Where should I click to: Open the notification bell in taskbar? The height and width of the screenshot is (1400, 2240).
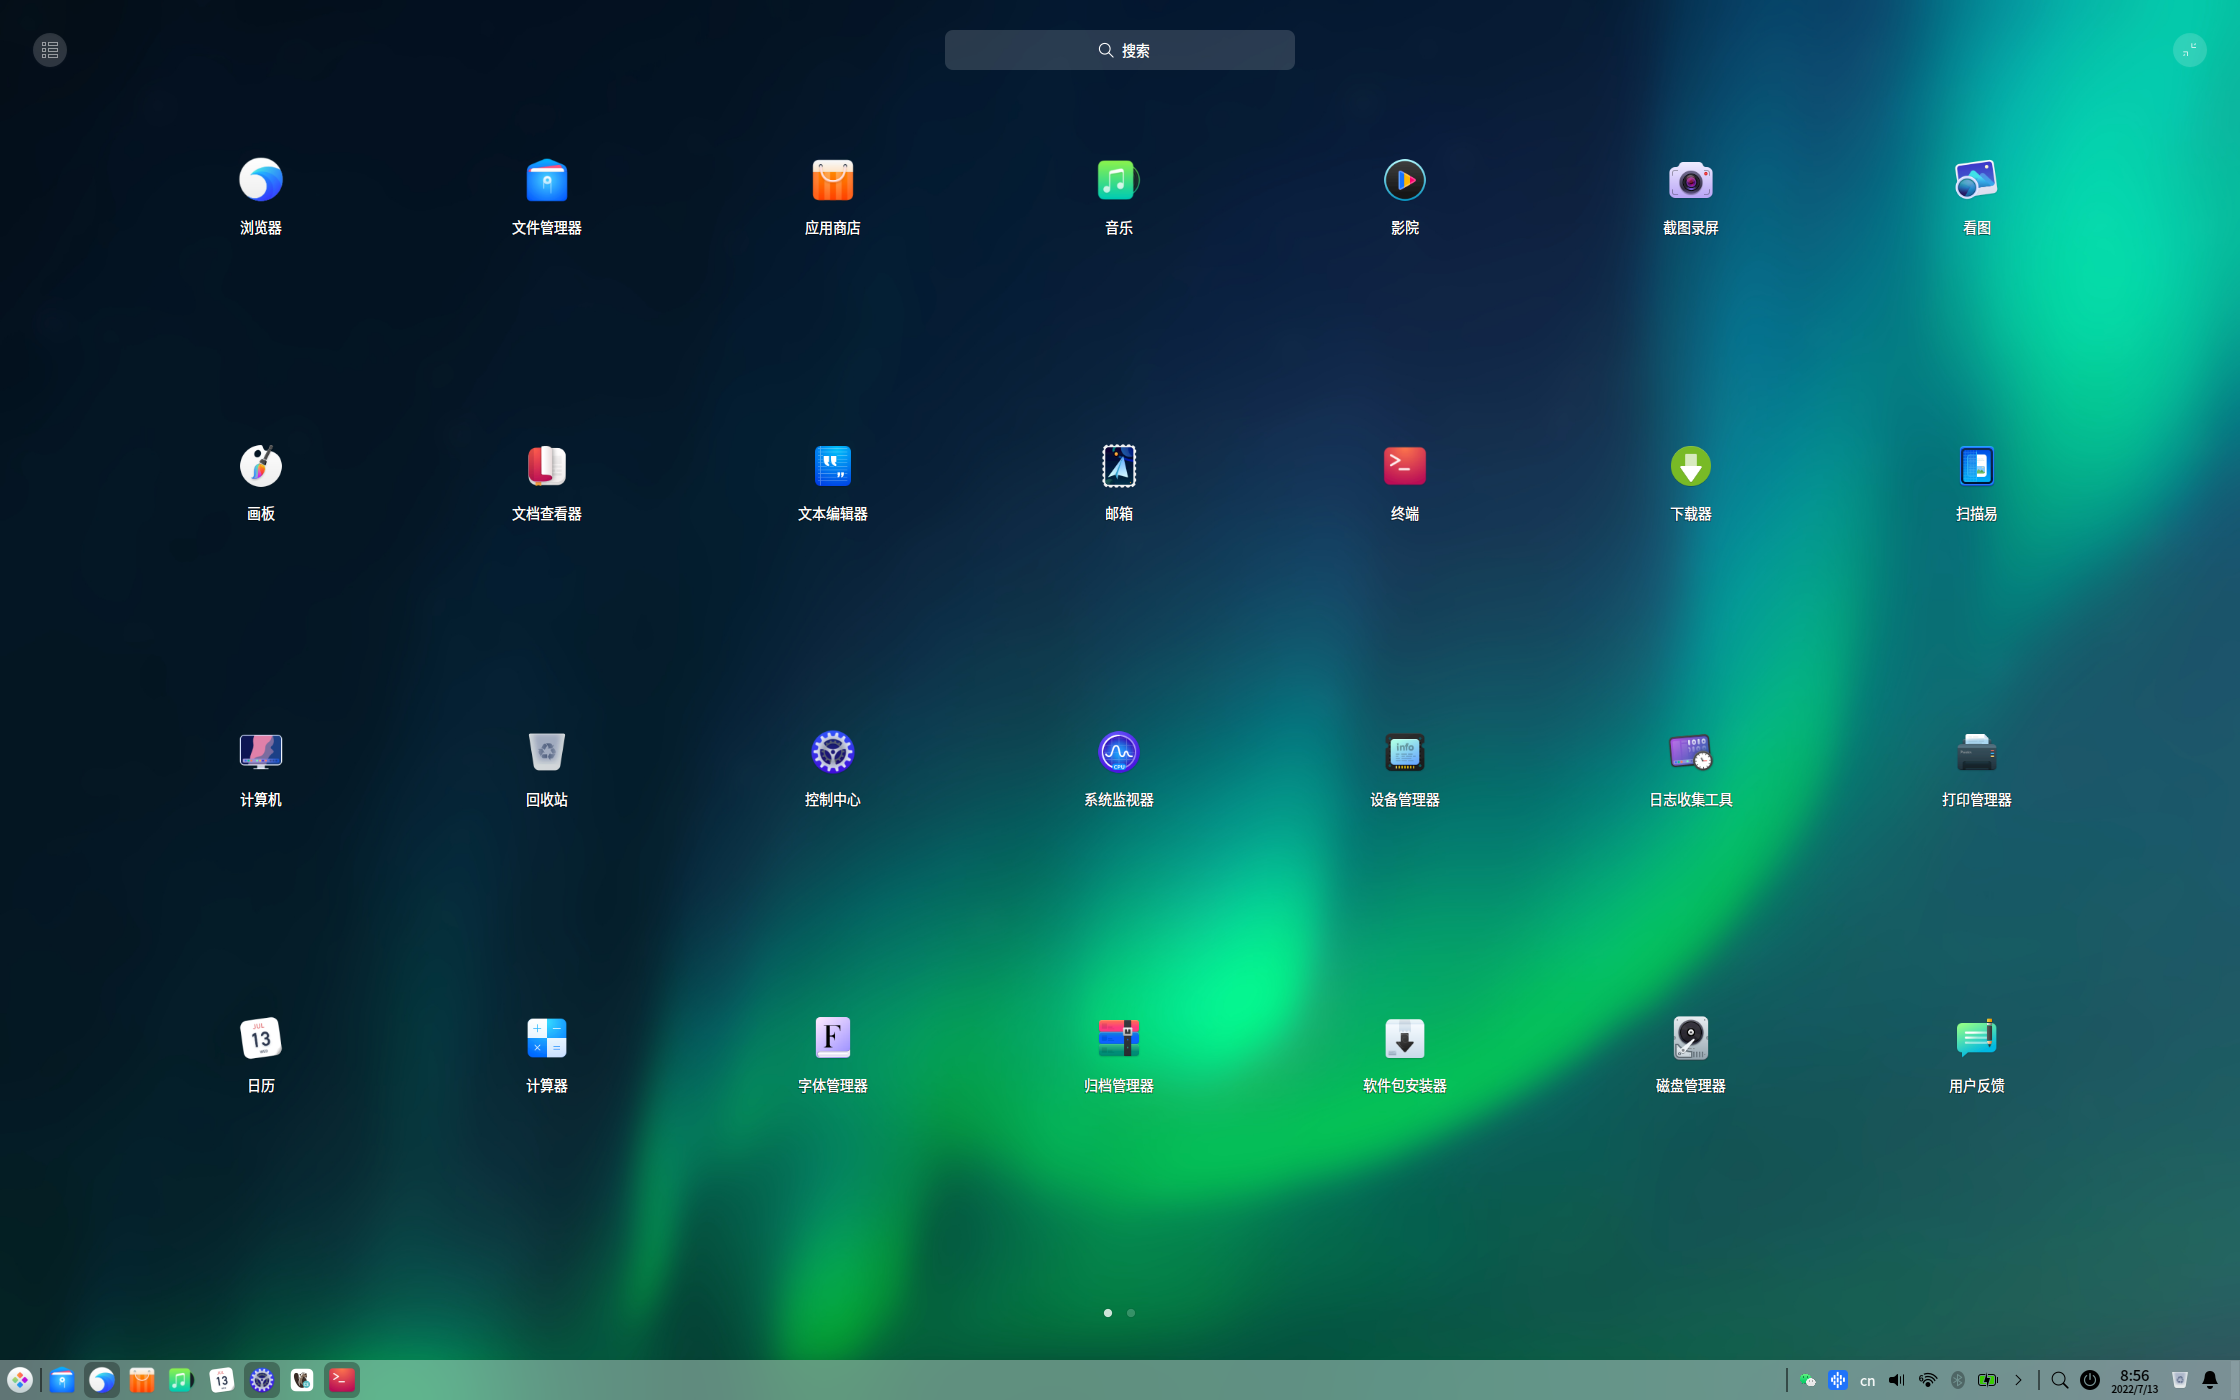(x=2210, y=1380)
